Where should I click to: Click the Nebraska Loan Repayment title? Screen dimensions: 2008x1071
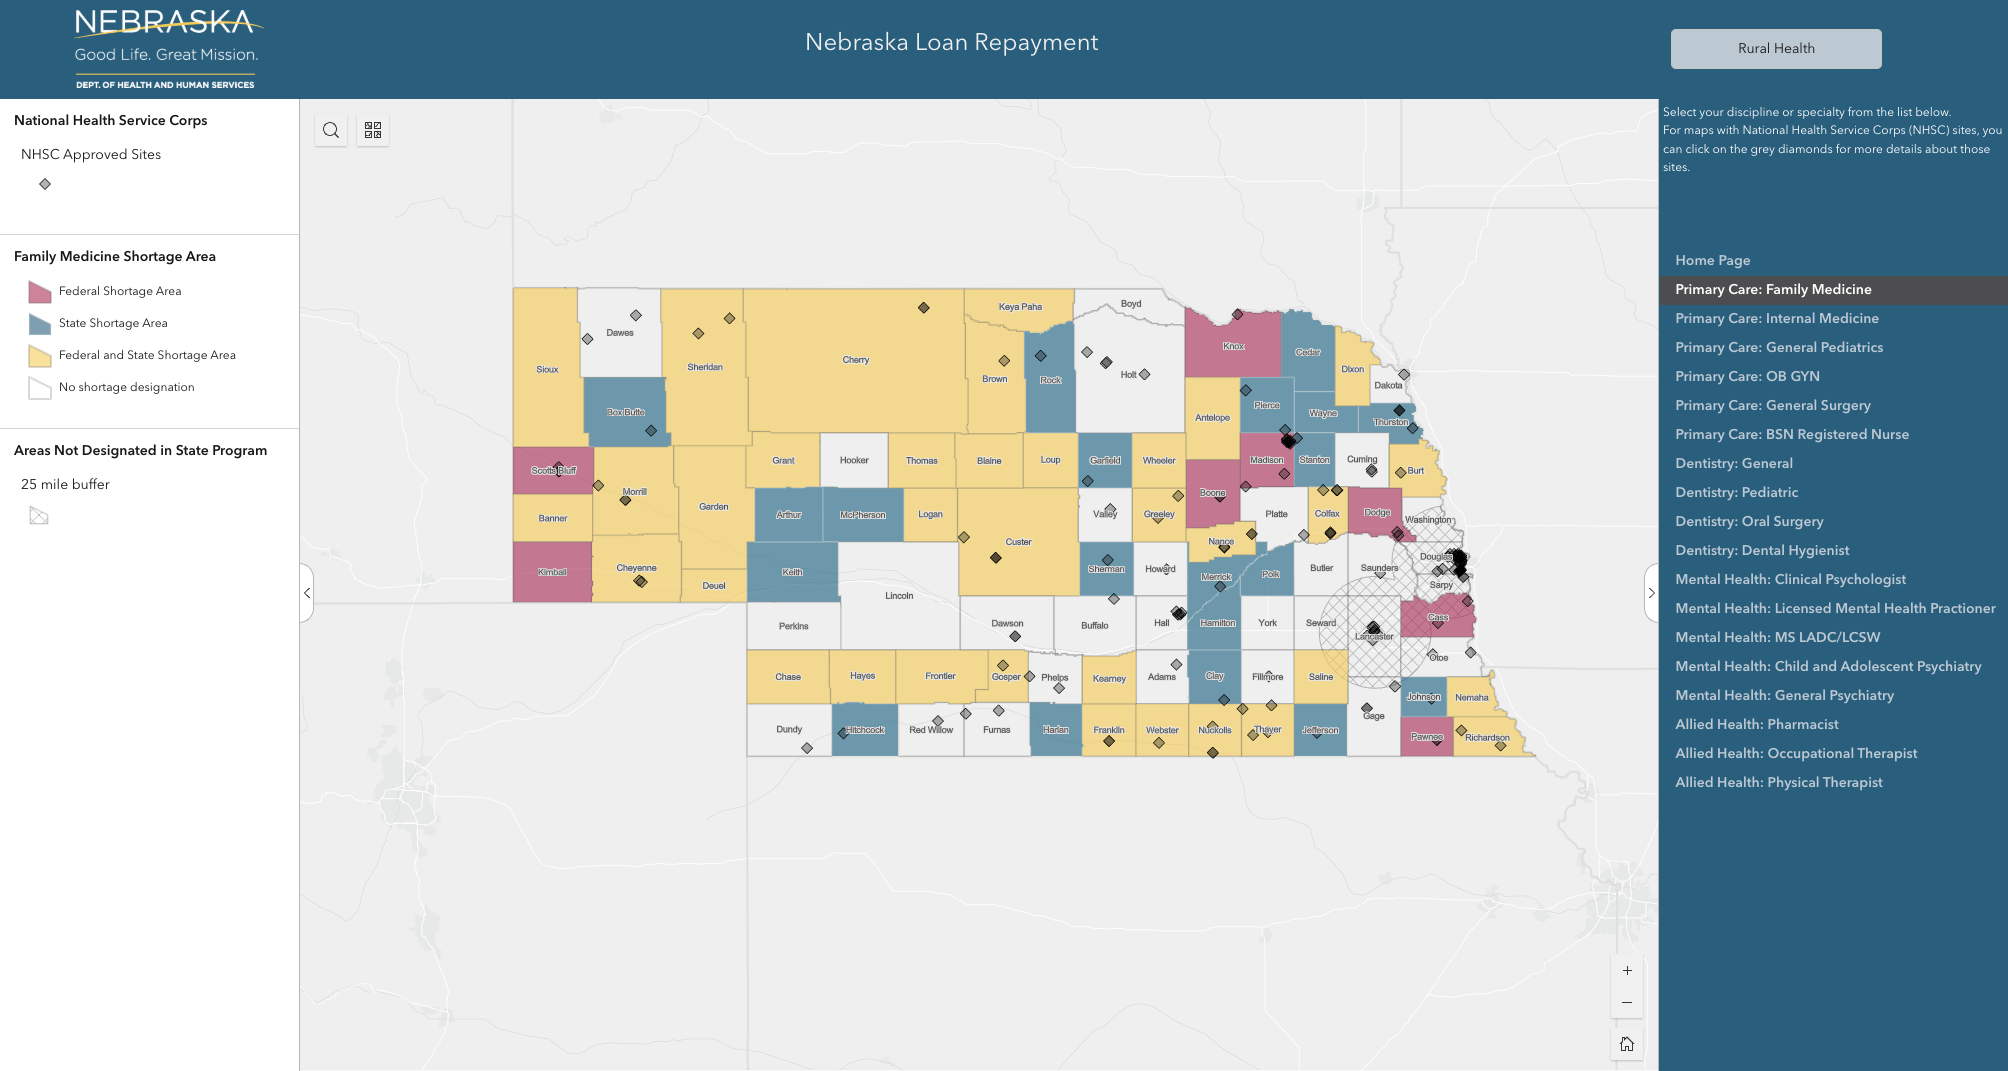click(952, 42)
